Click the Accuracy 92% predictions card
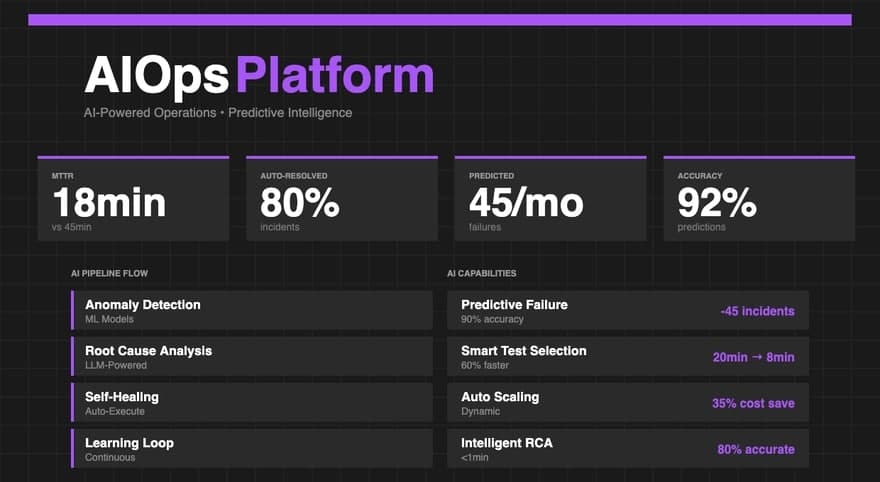This screenshot has width=880, height=482. pos(759,199)
